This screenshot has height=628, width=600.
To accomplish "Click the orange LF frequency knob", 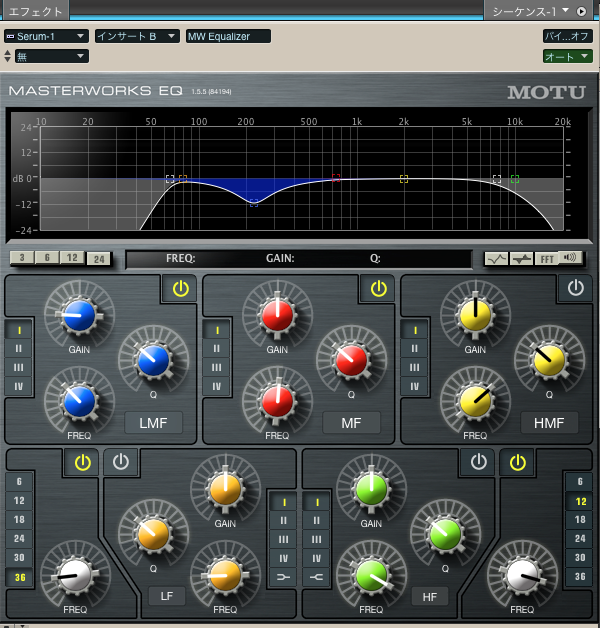I will [x=226, y=576].
